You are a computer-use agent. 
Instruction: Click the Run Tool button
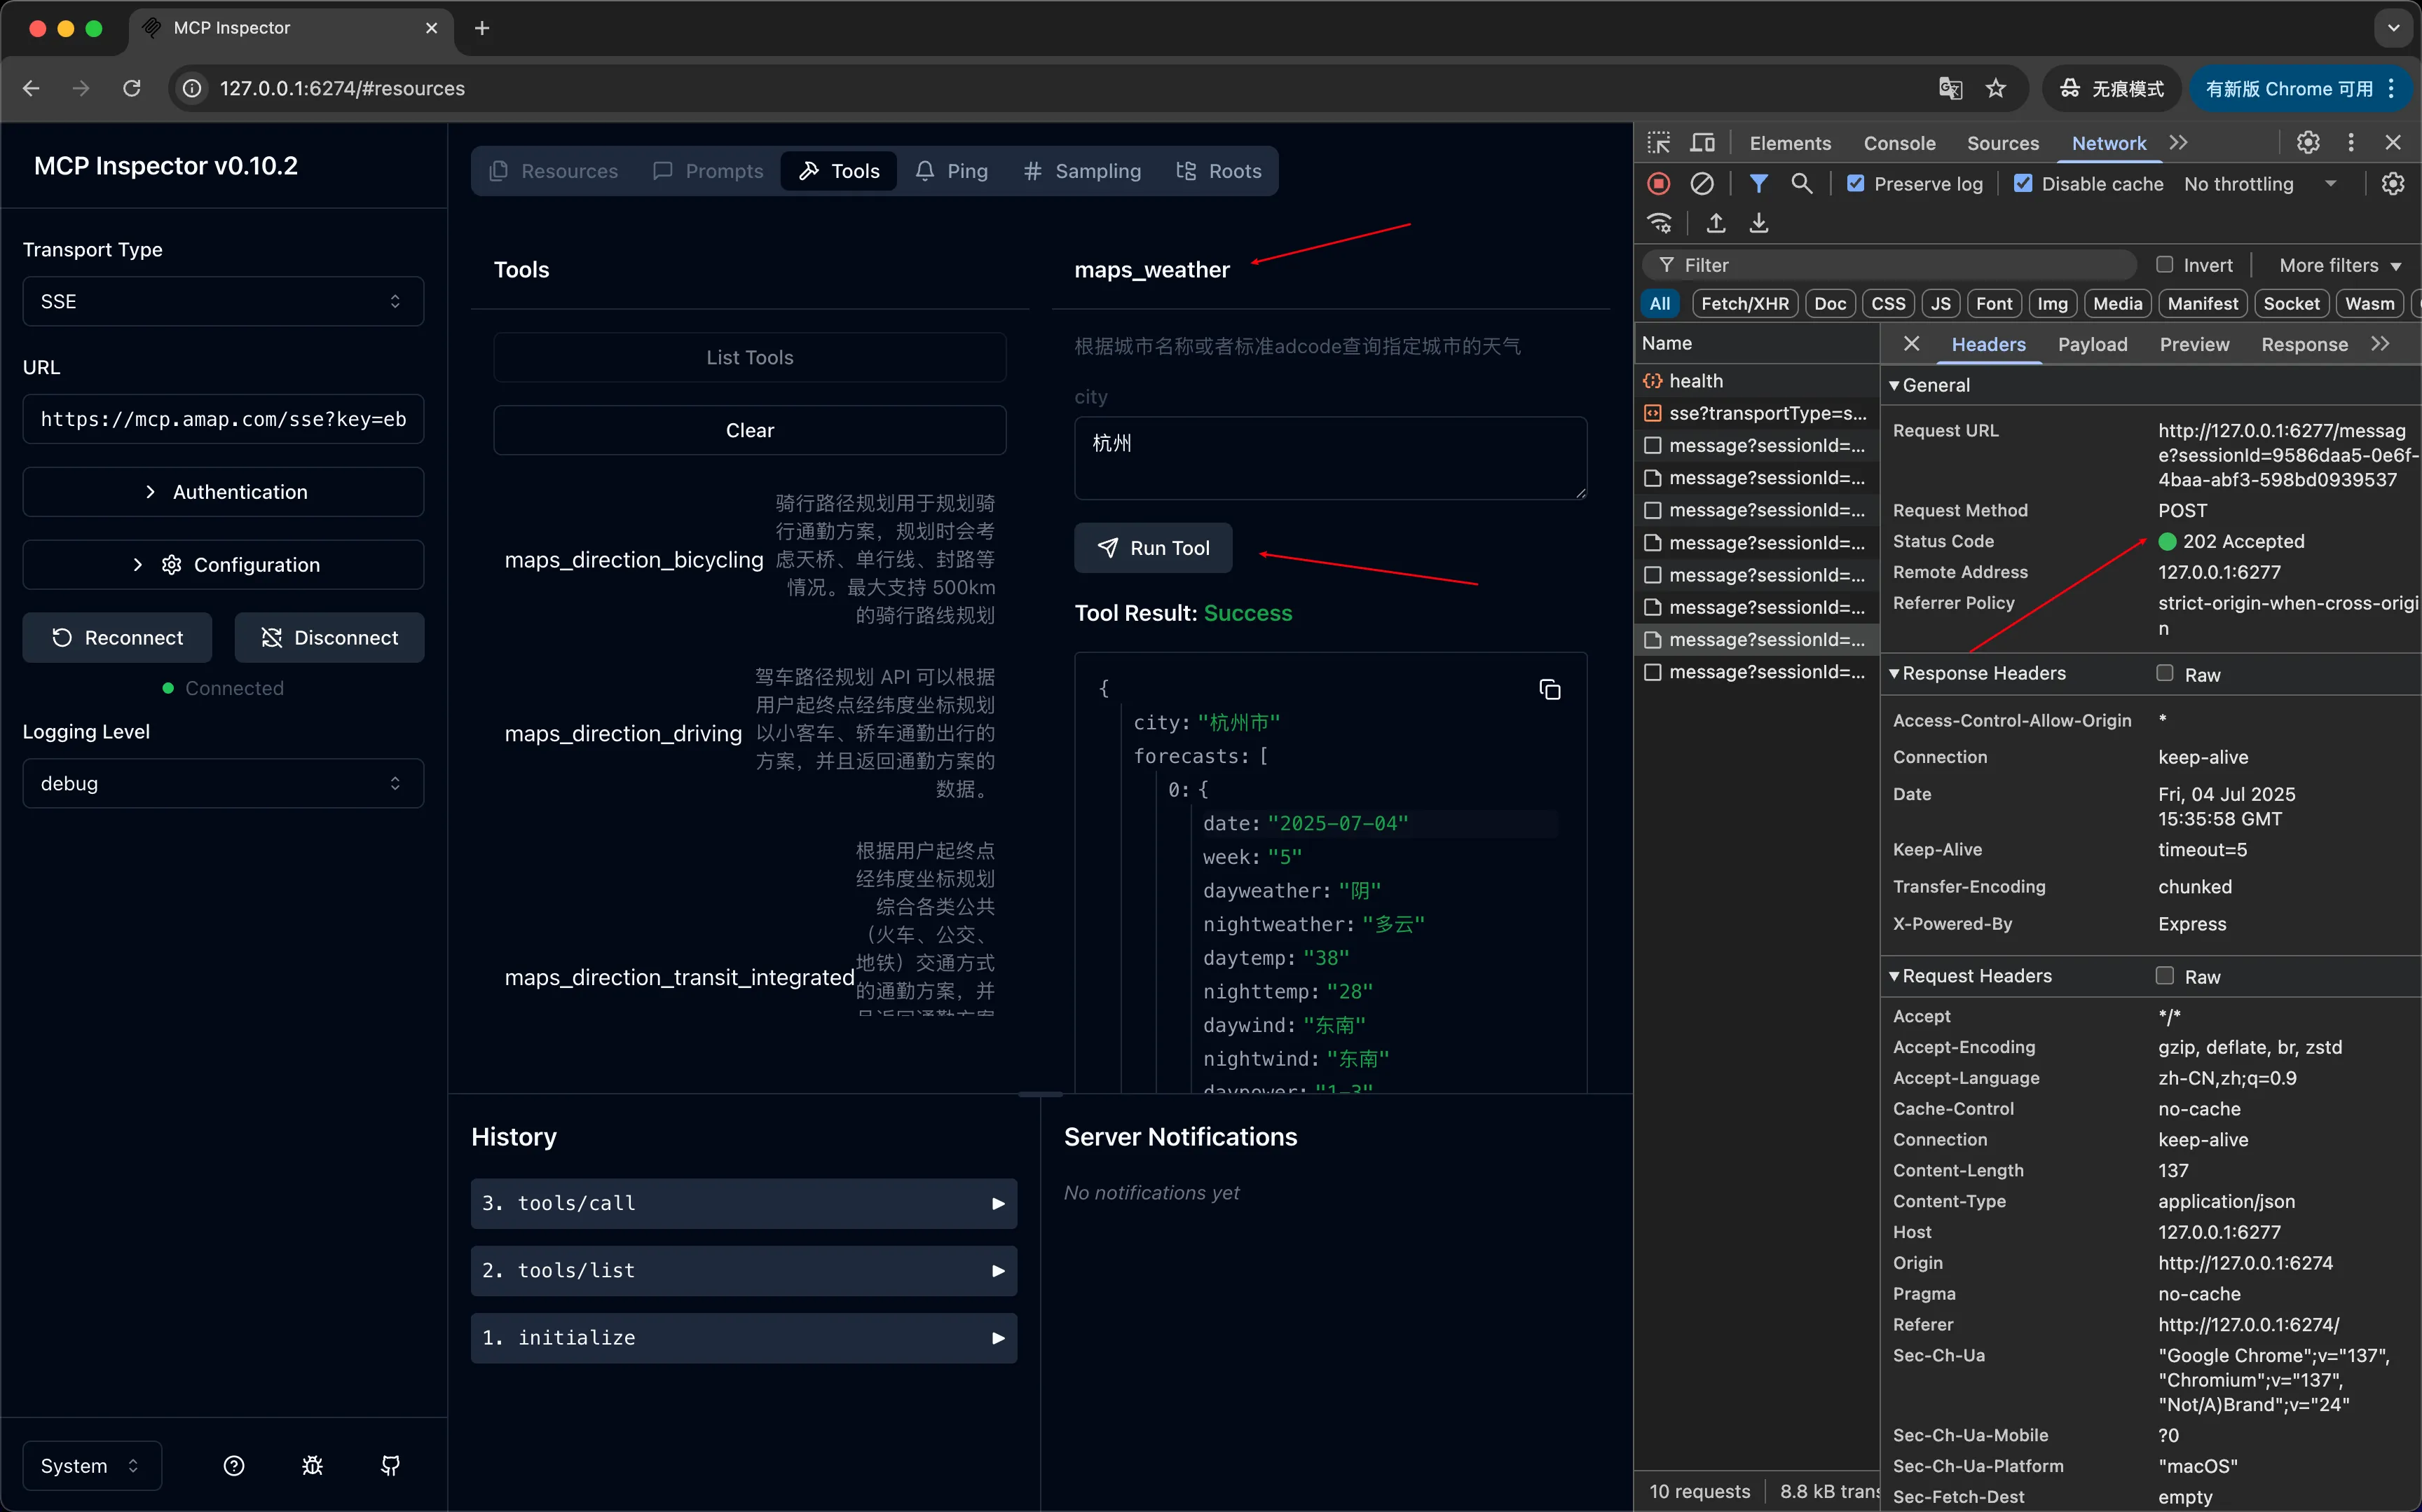tap(1153, 548)
